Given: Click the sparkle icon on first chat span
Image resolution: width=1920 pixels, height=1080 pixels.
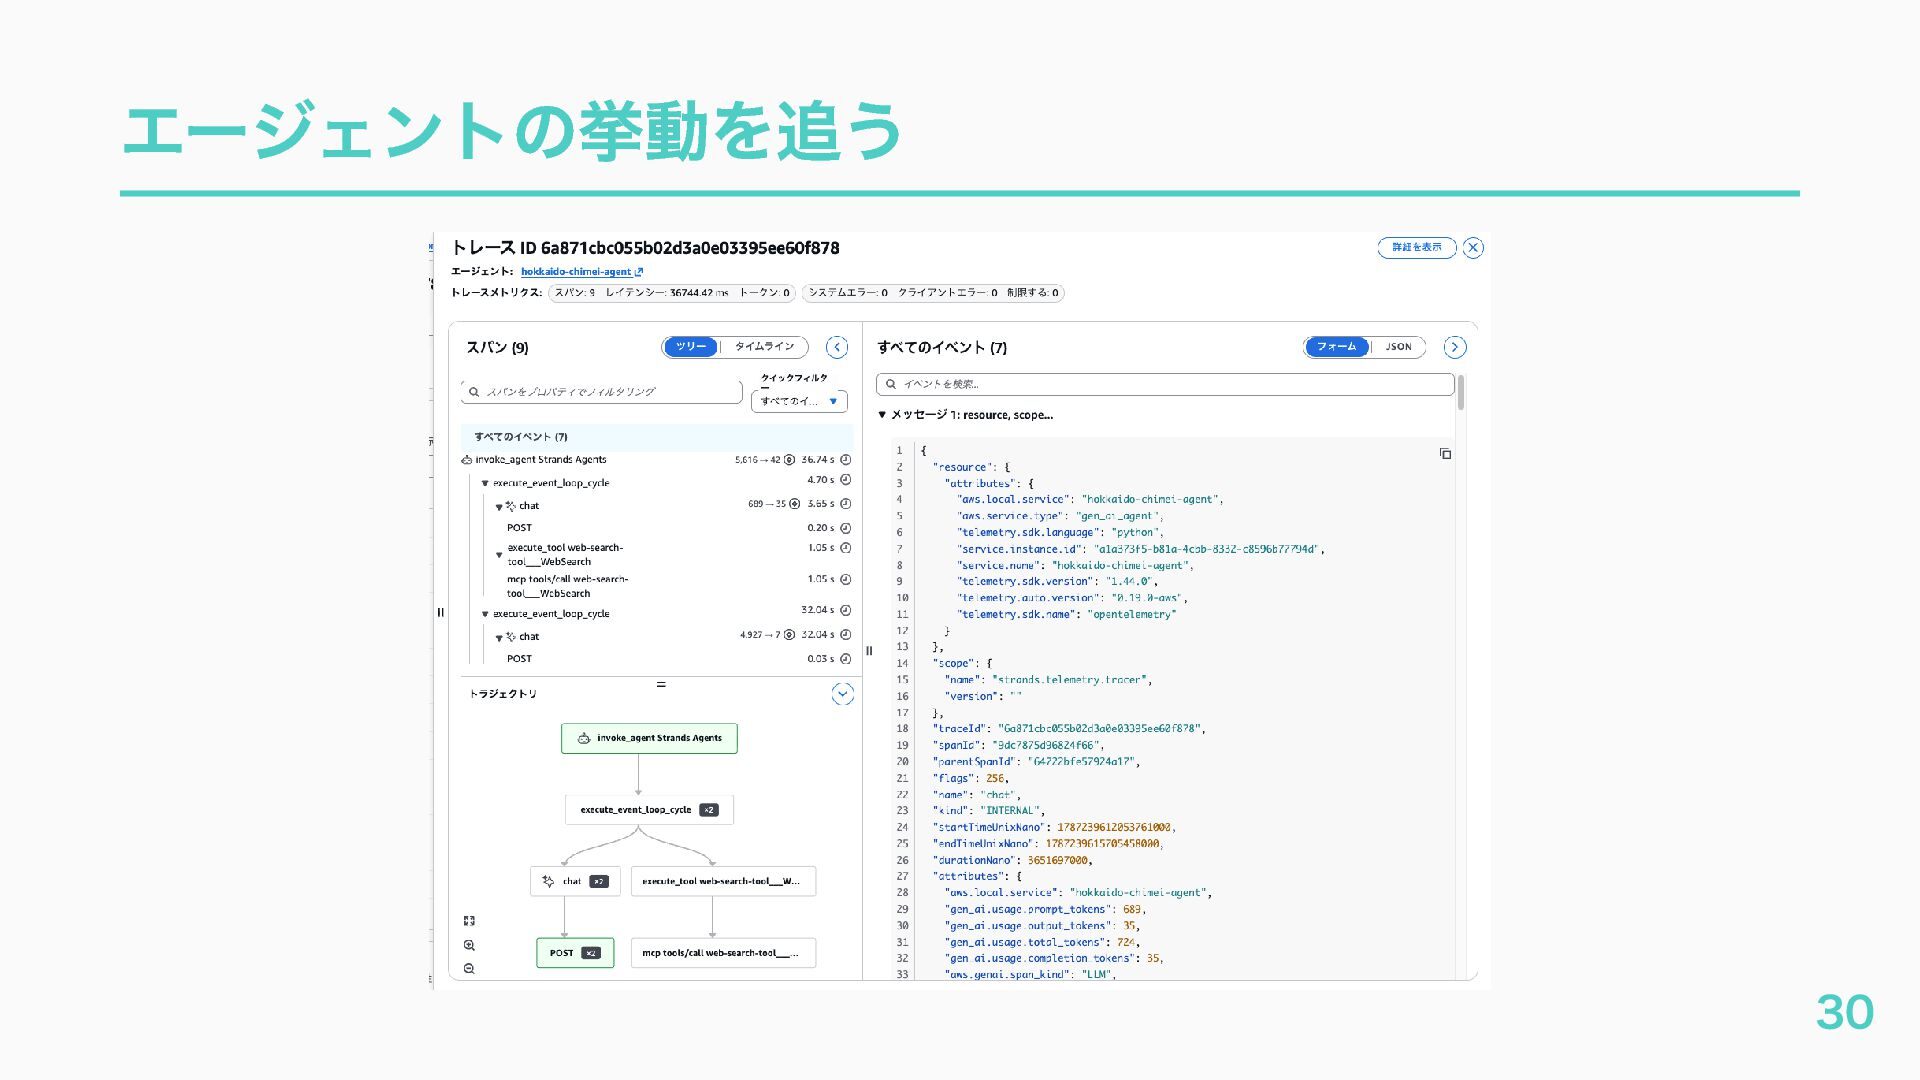Looking at the screenshot, I should [511, 506].
